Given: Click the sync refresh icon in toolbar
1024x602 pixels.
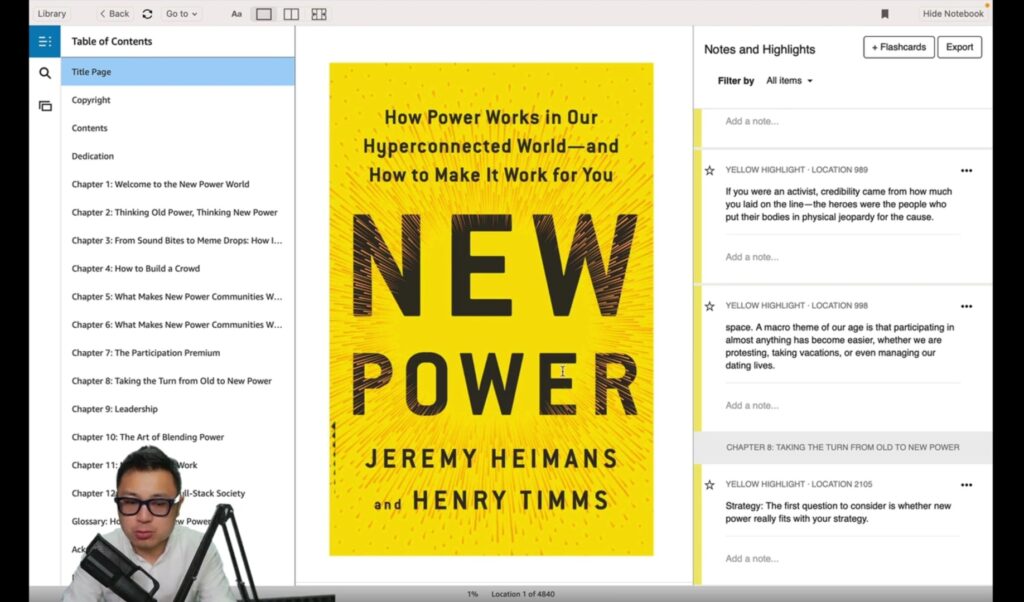Looking at the screenshot, I should click(x=148, y=14).
